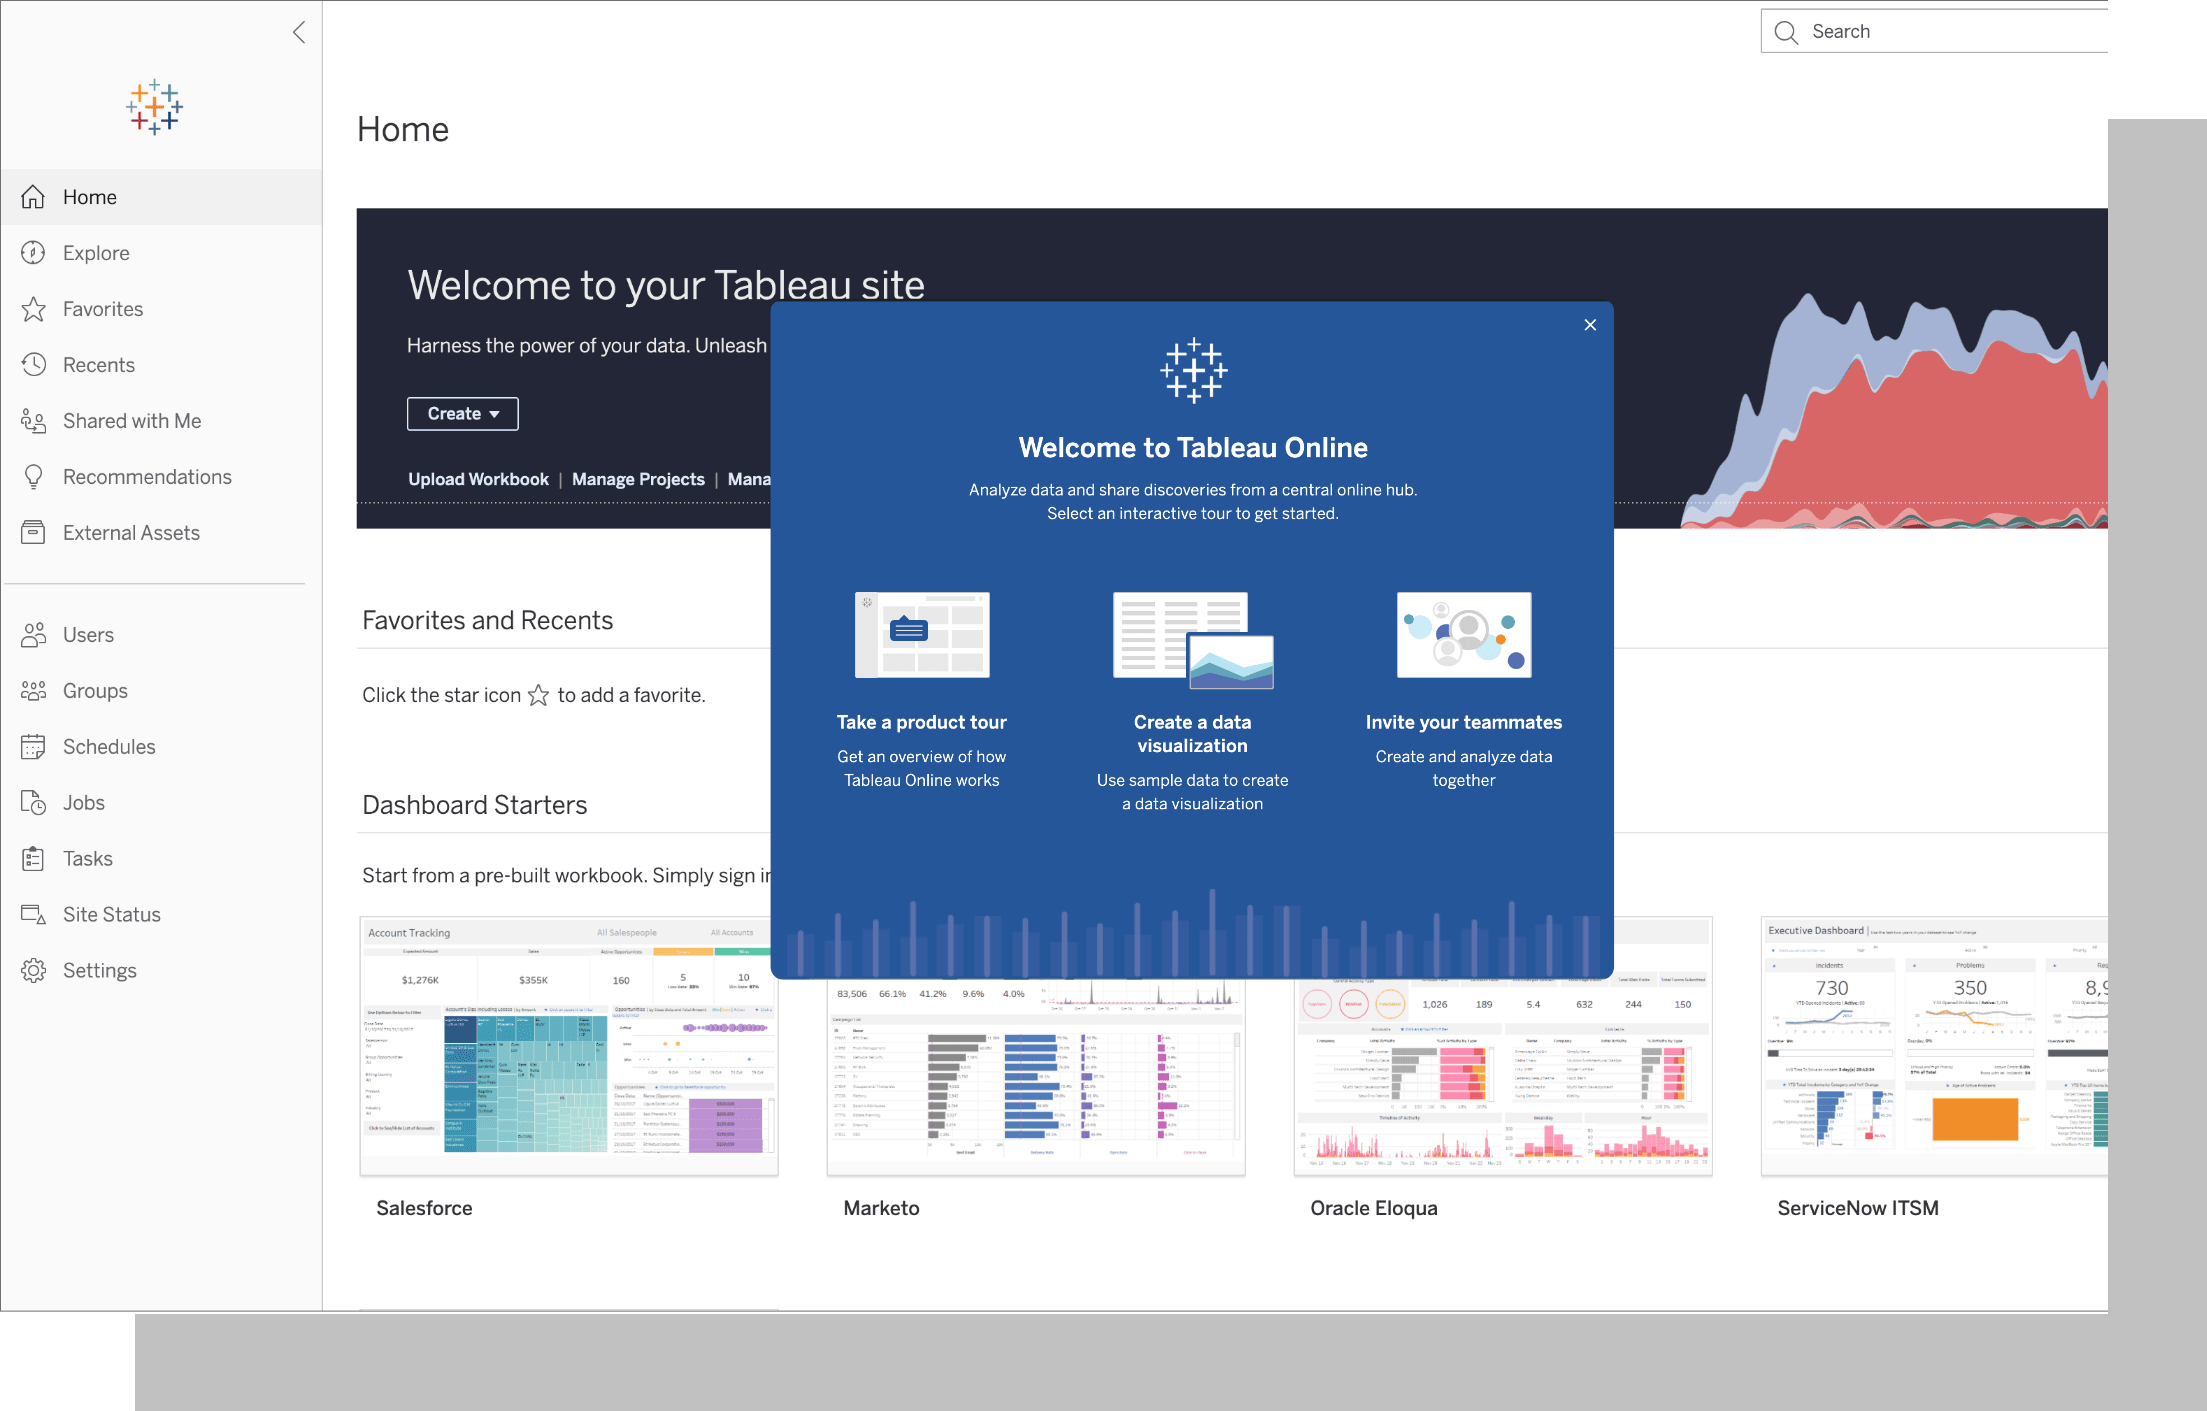Click the Tableau logo in welcome dialog
The width and height of the screenshot is (2207, 1411).
click(1193, 370)
